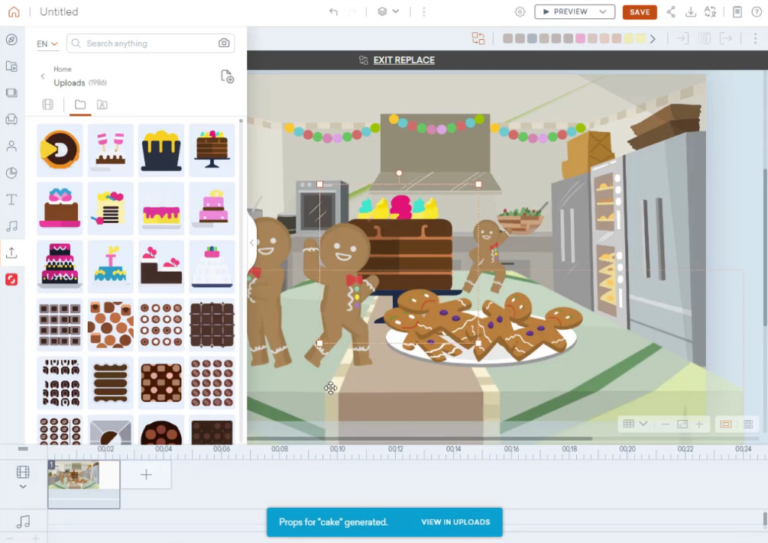Screen dimensions: 768x543
Task: Open the Chart tool in left sidebar
Action: 12,173
